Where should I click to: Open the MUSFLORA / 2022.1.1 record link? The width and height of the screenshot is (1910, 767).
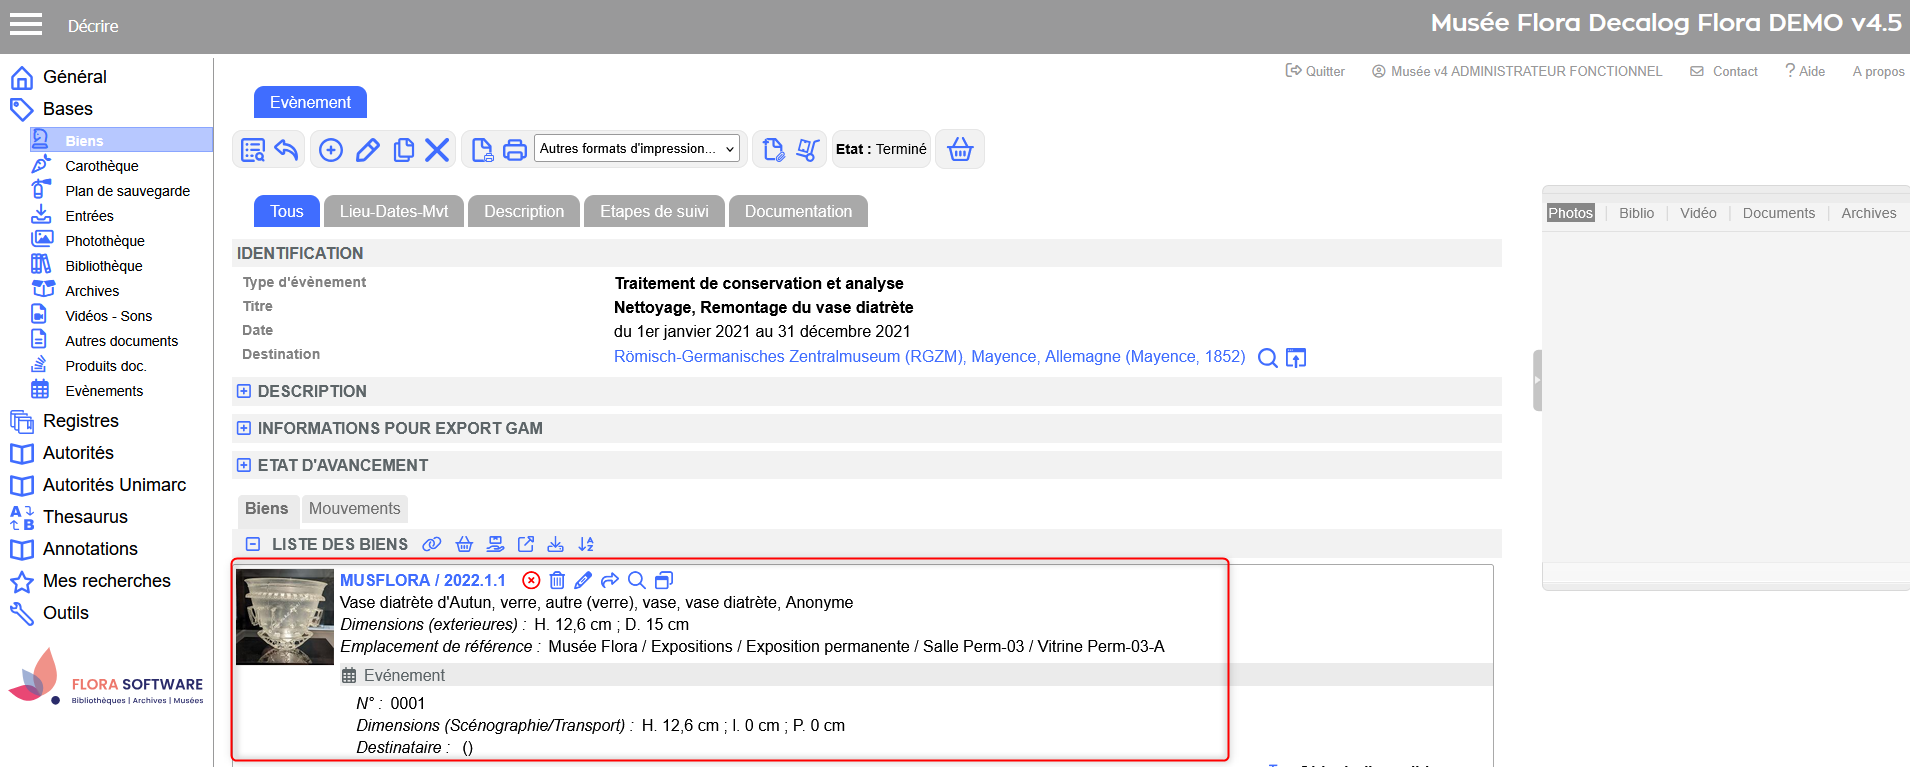coord(422,580)
